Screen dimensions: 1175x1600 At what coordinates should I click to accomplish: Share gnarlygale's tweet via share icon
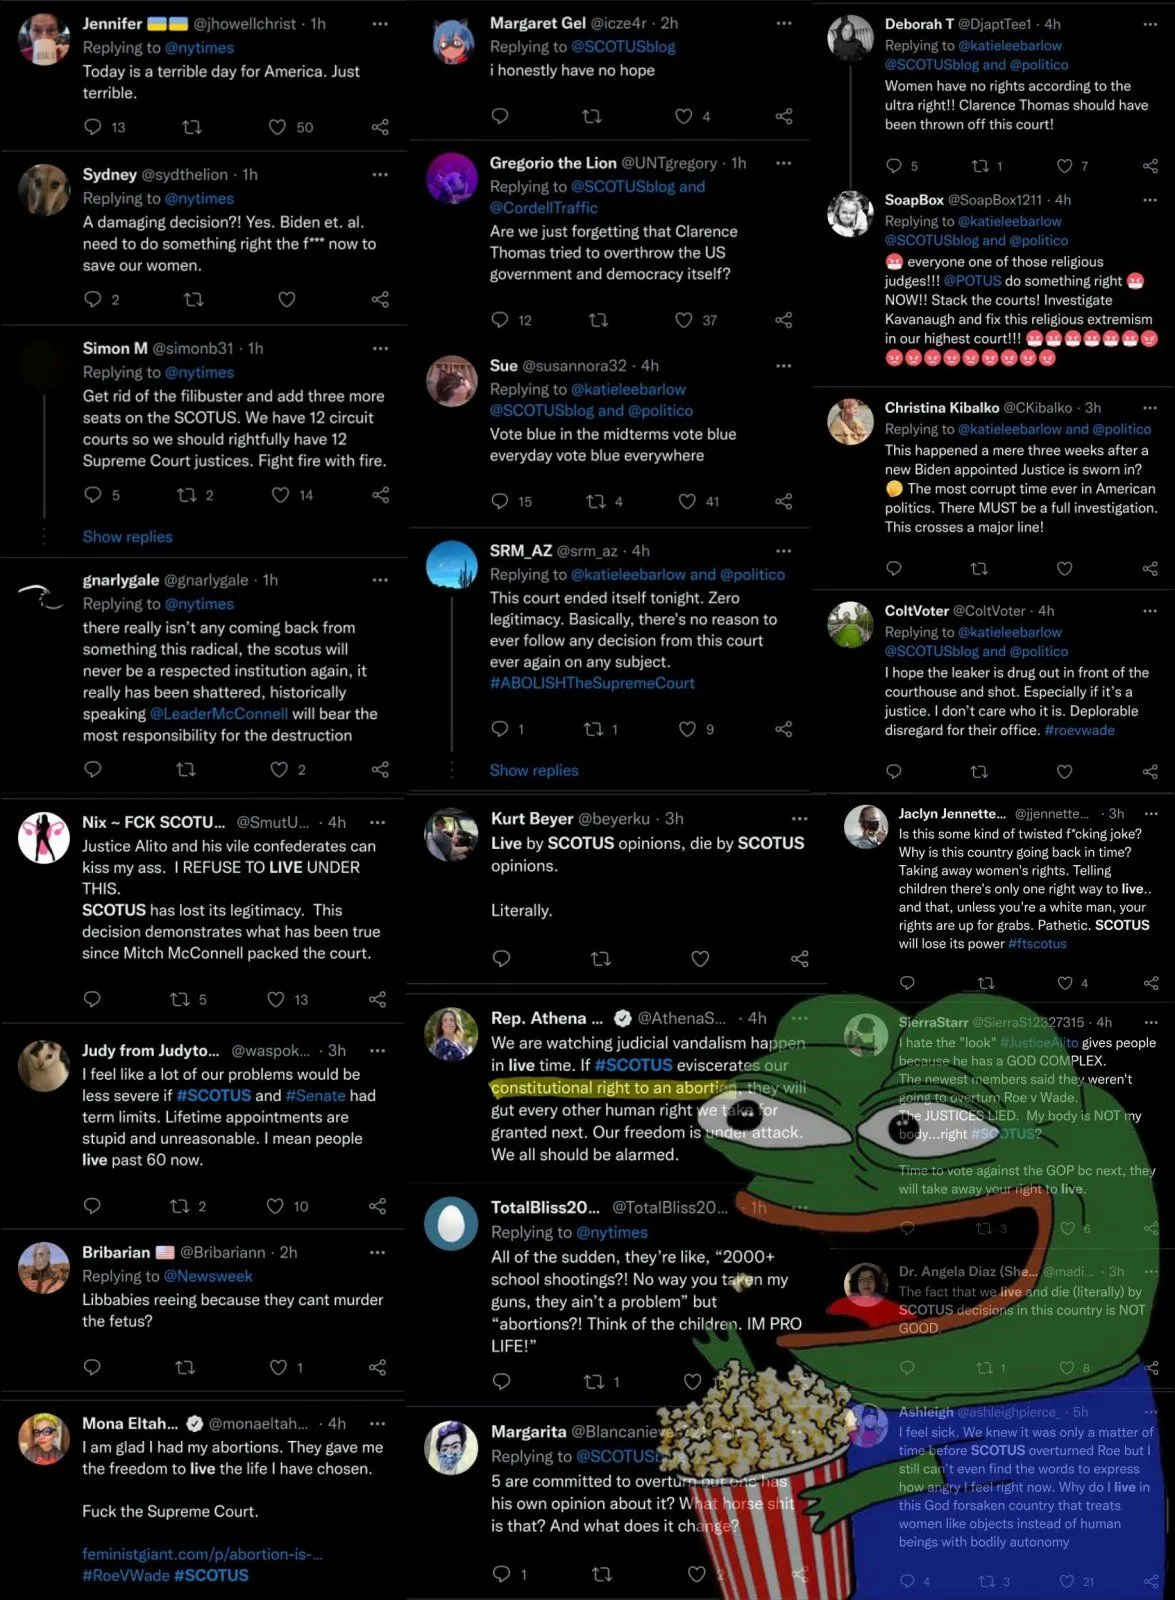coord(380,769)
